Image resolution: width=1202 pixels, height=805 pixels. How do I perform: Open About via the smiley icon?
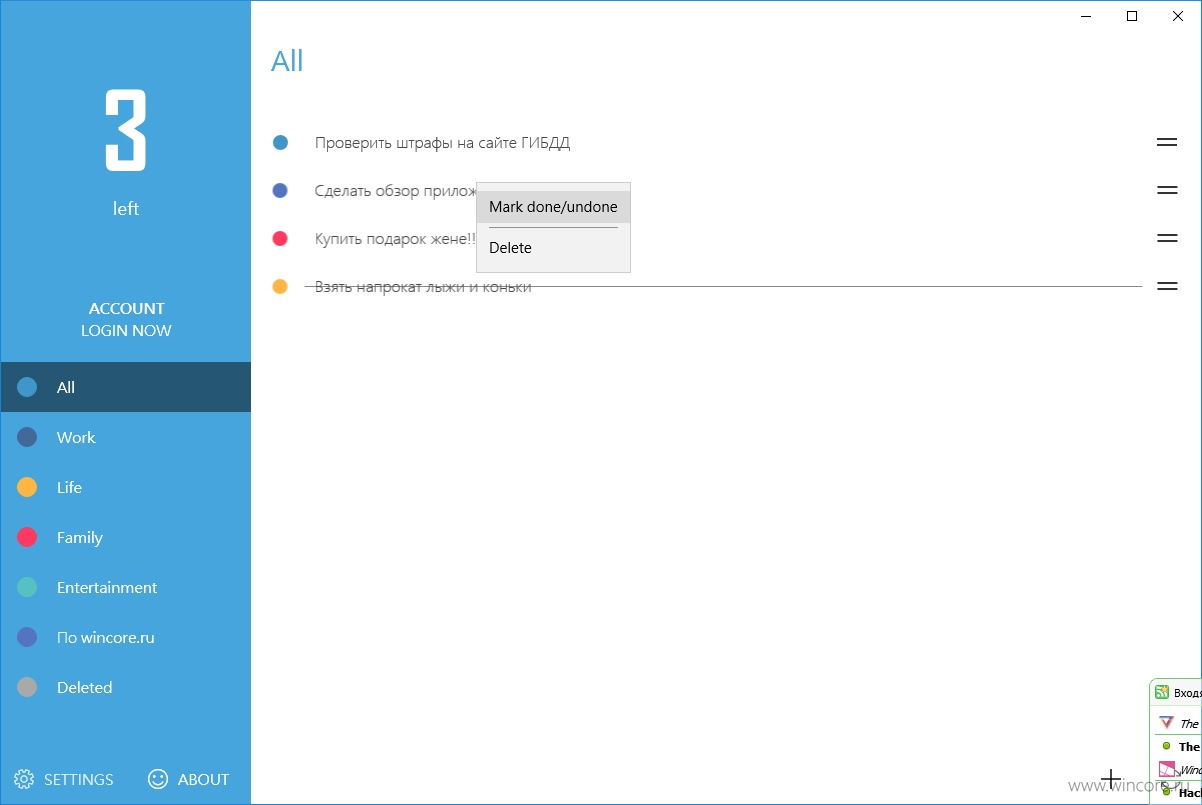point(158,779)
